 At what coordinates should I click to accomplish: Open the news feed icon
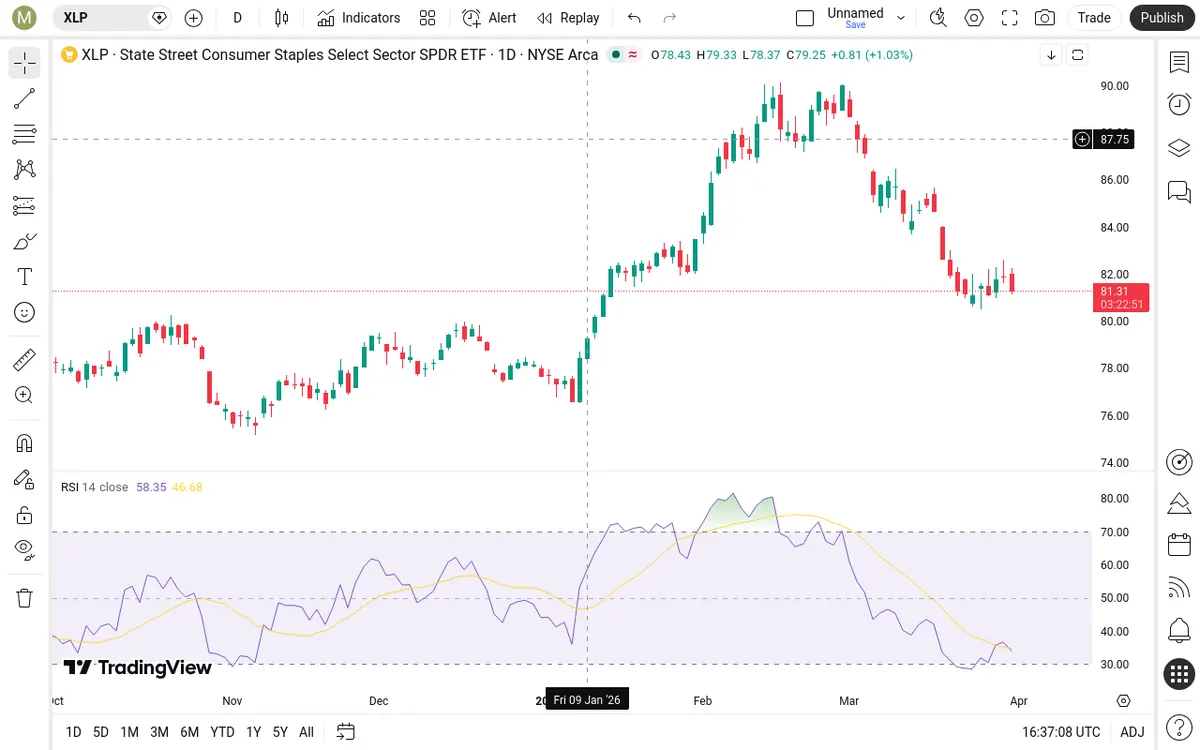pyautogui.click(x=1179, y=588)
